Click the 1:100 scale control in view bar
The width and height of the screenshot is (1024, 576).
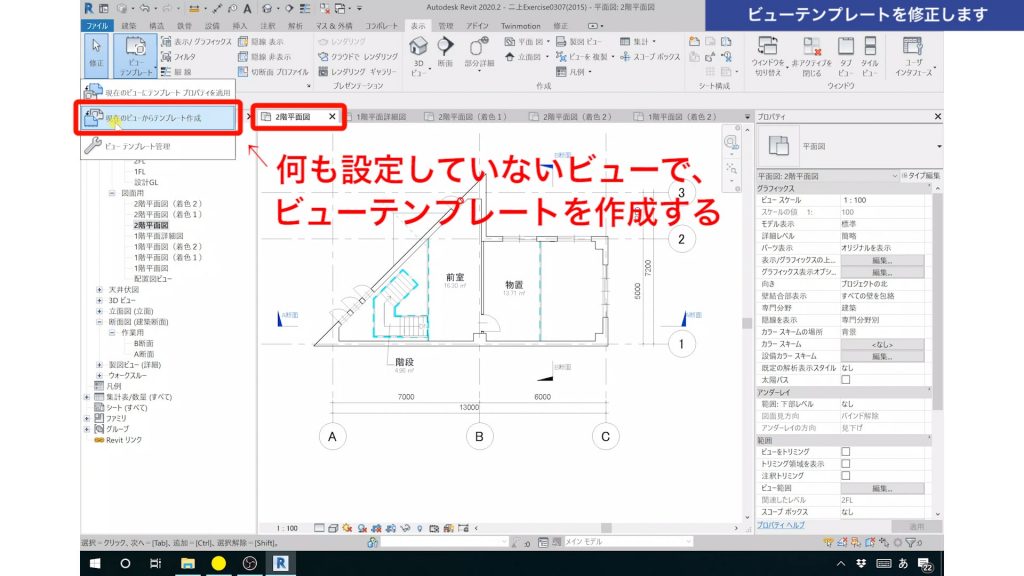(287, 527)
